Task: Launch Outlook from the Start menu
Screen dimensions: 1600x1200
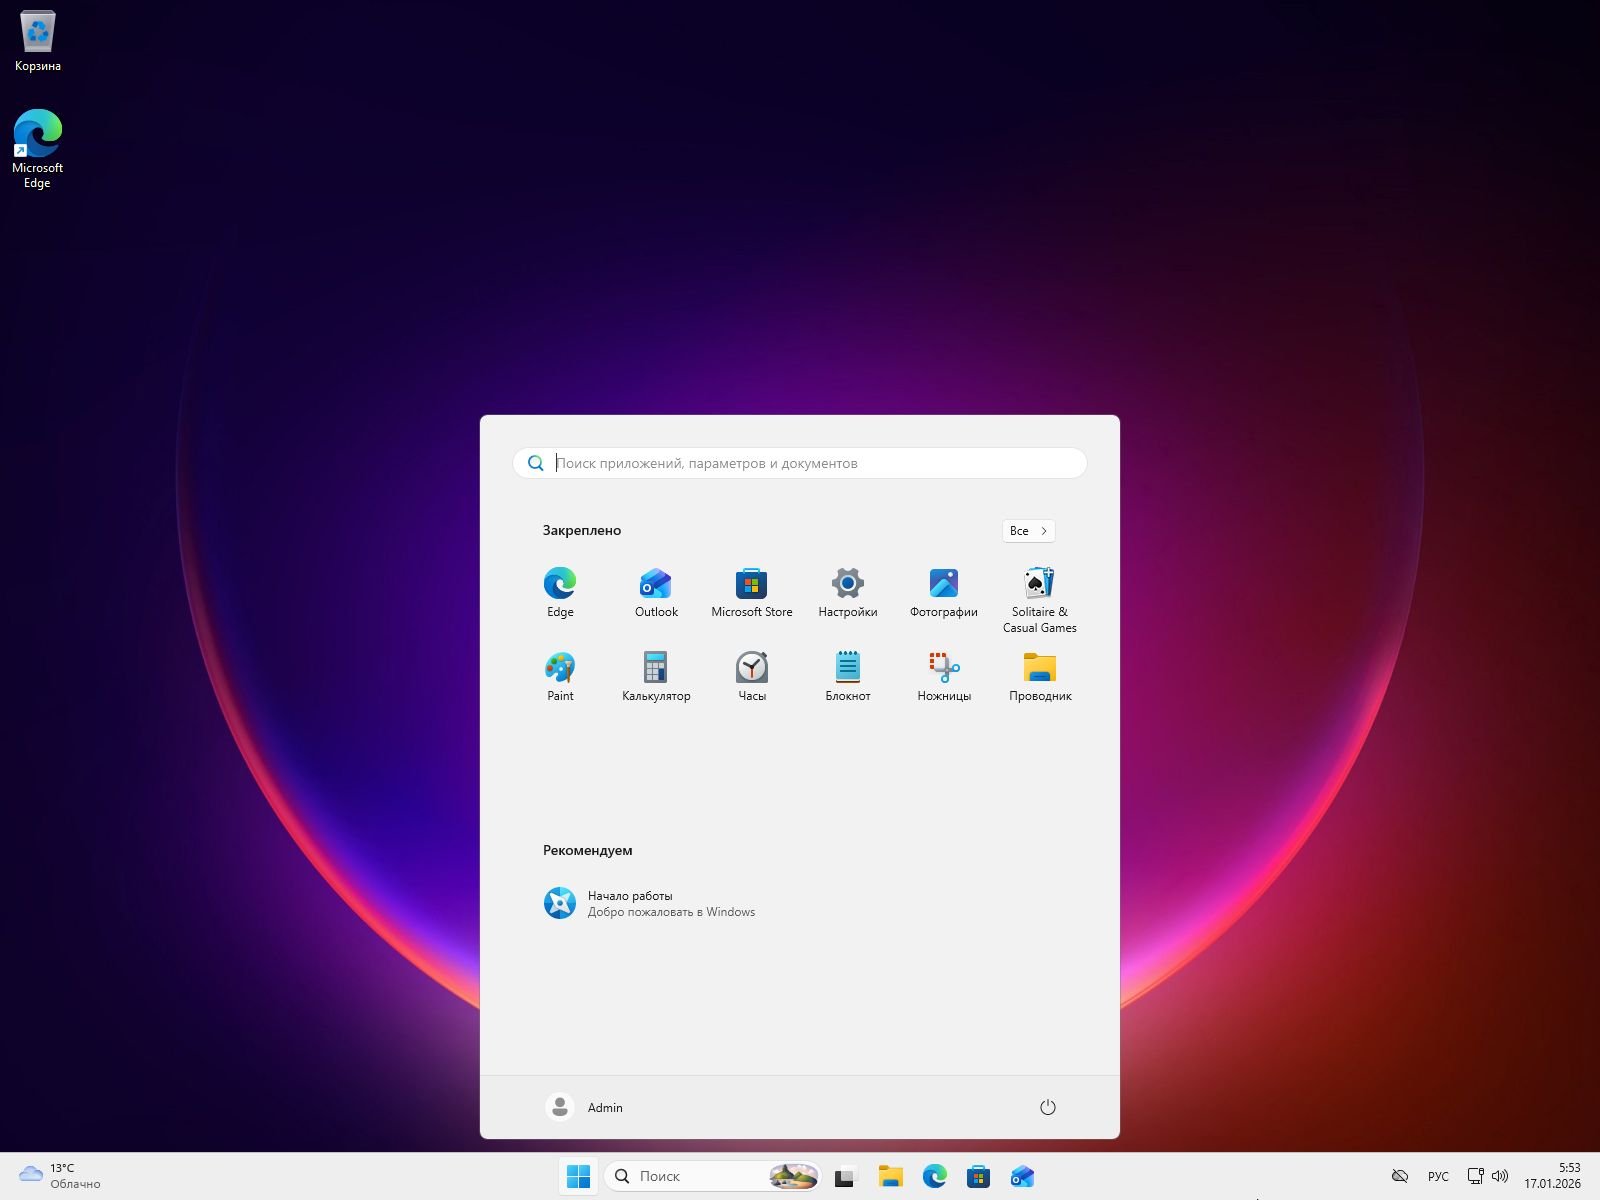Action: tap(656, 592)
